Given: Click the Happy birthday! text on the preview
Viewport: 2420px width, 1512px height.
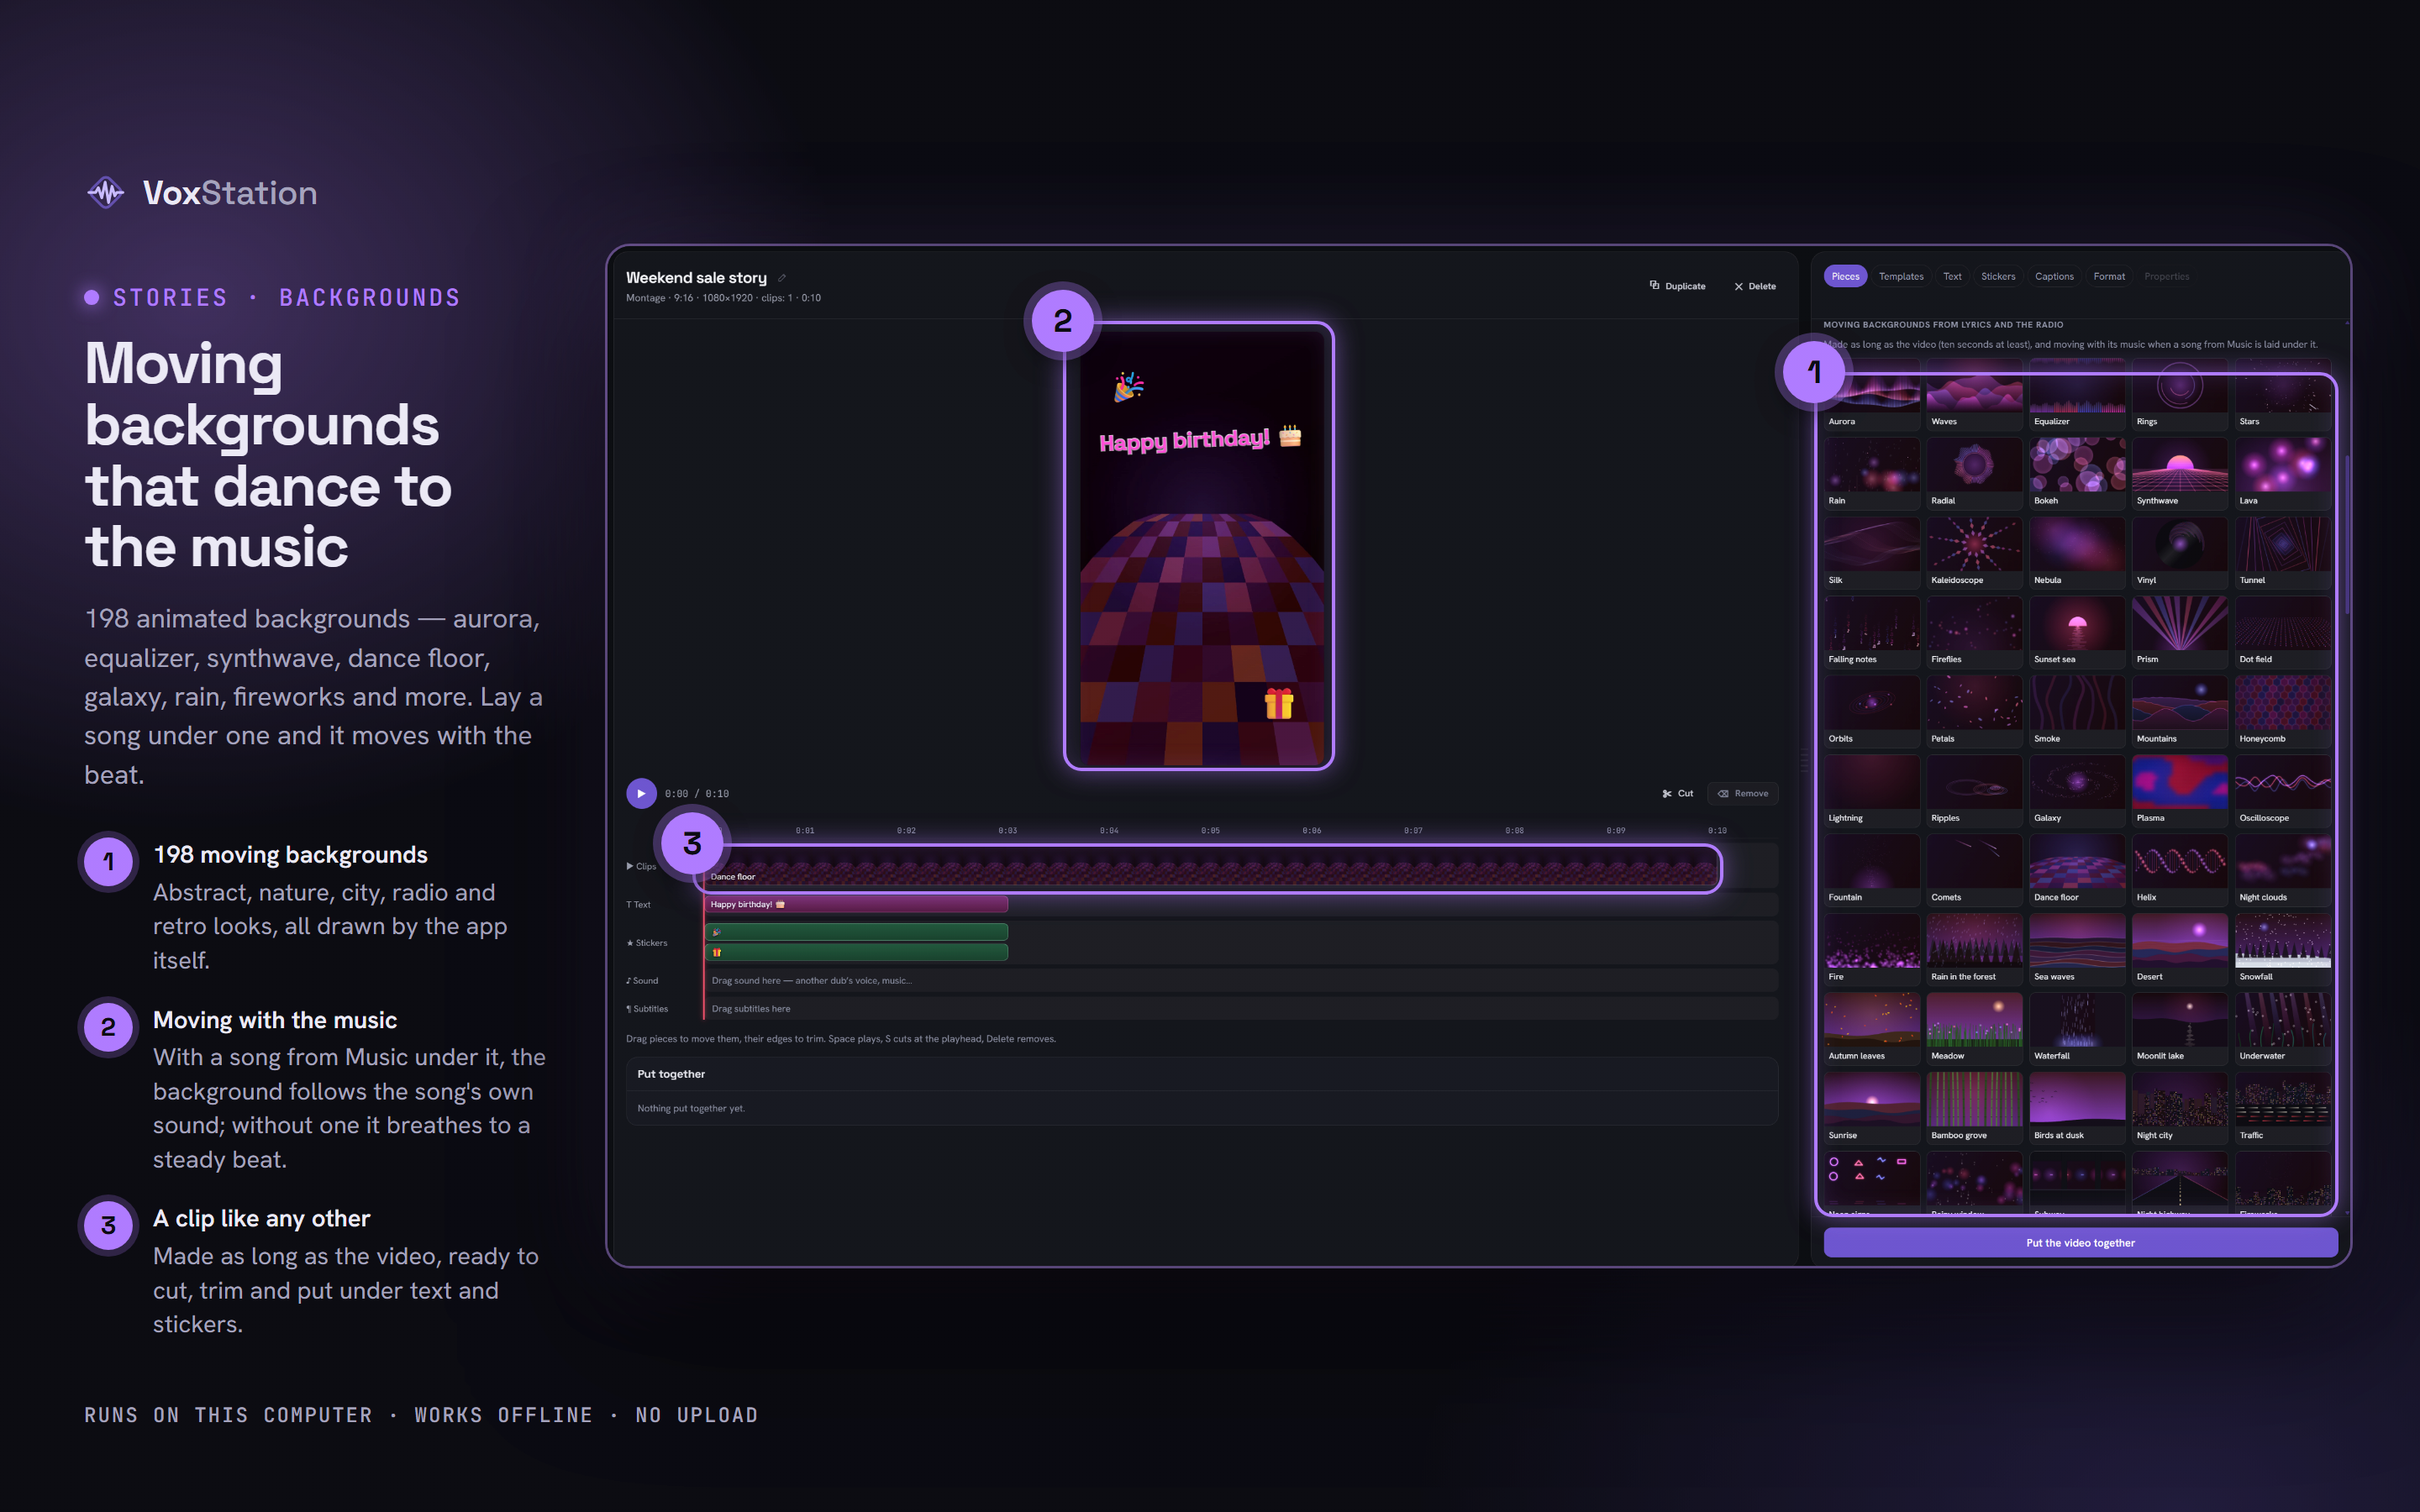Looking at the screenshot, I should [1200, 439].
